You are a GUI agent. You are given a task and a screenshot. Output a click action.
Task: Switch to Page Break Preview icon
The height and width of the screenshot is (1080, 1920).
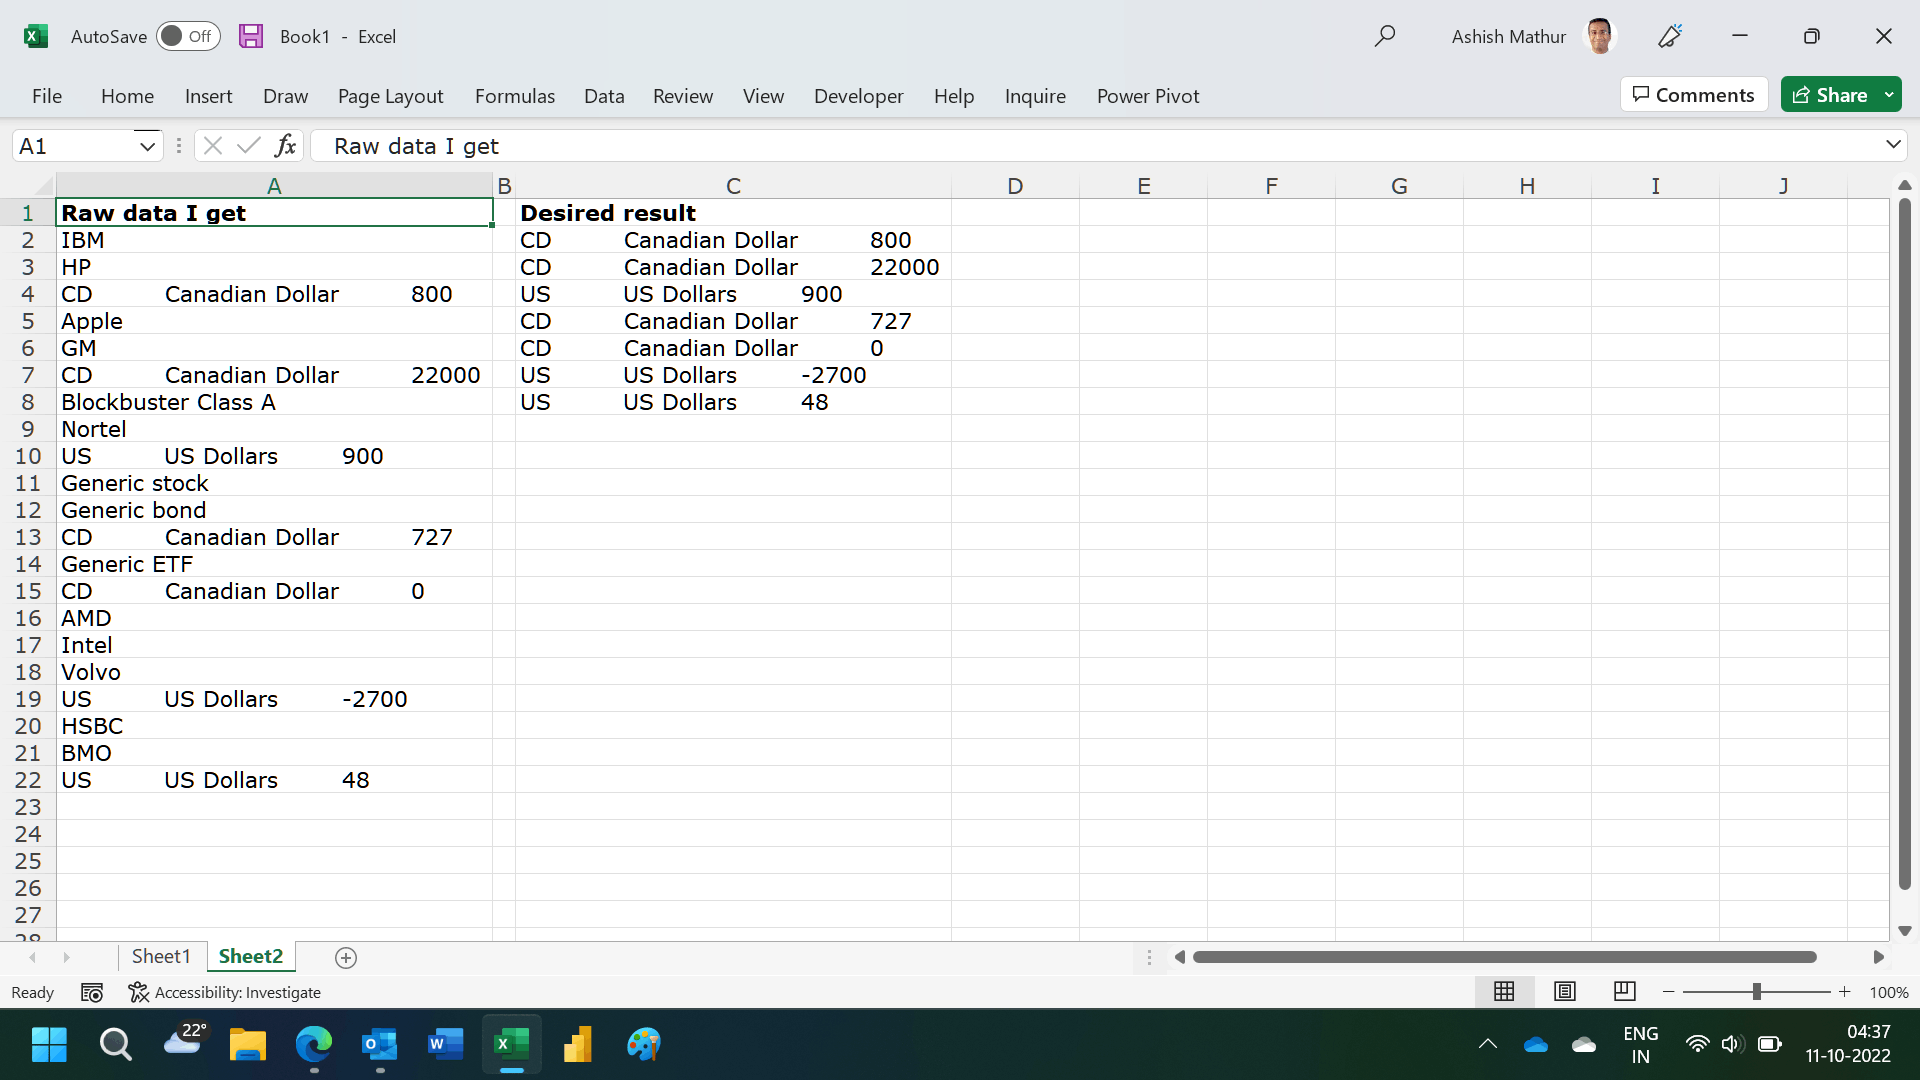click(1624, 991)
